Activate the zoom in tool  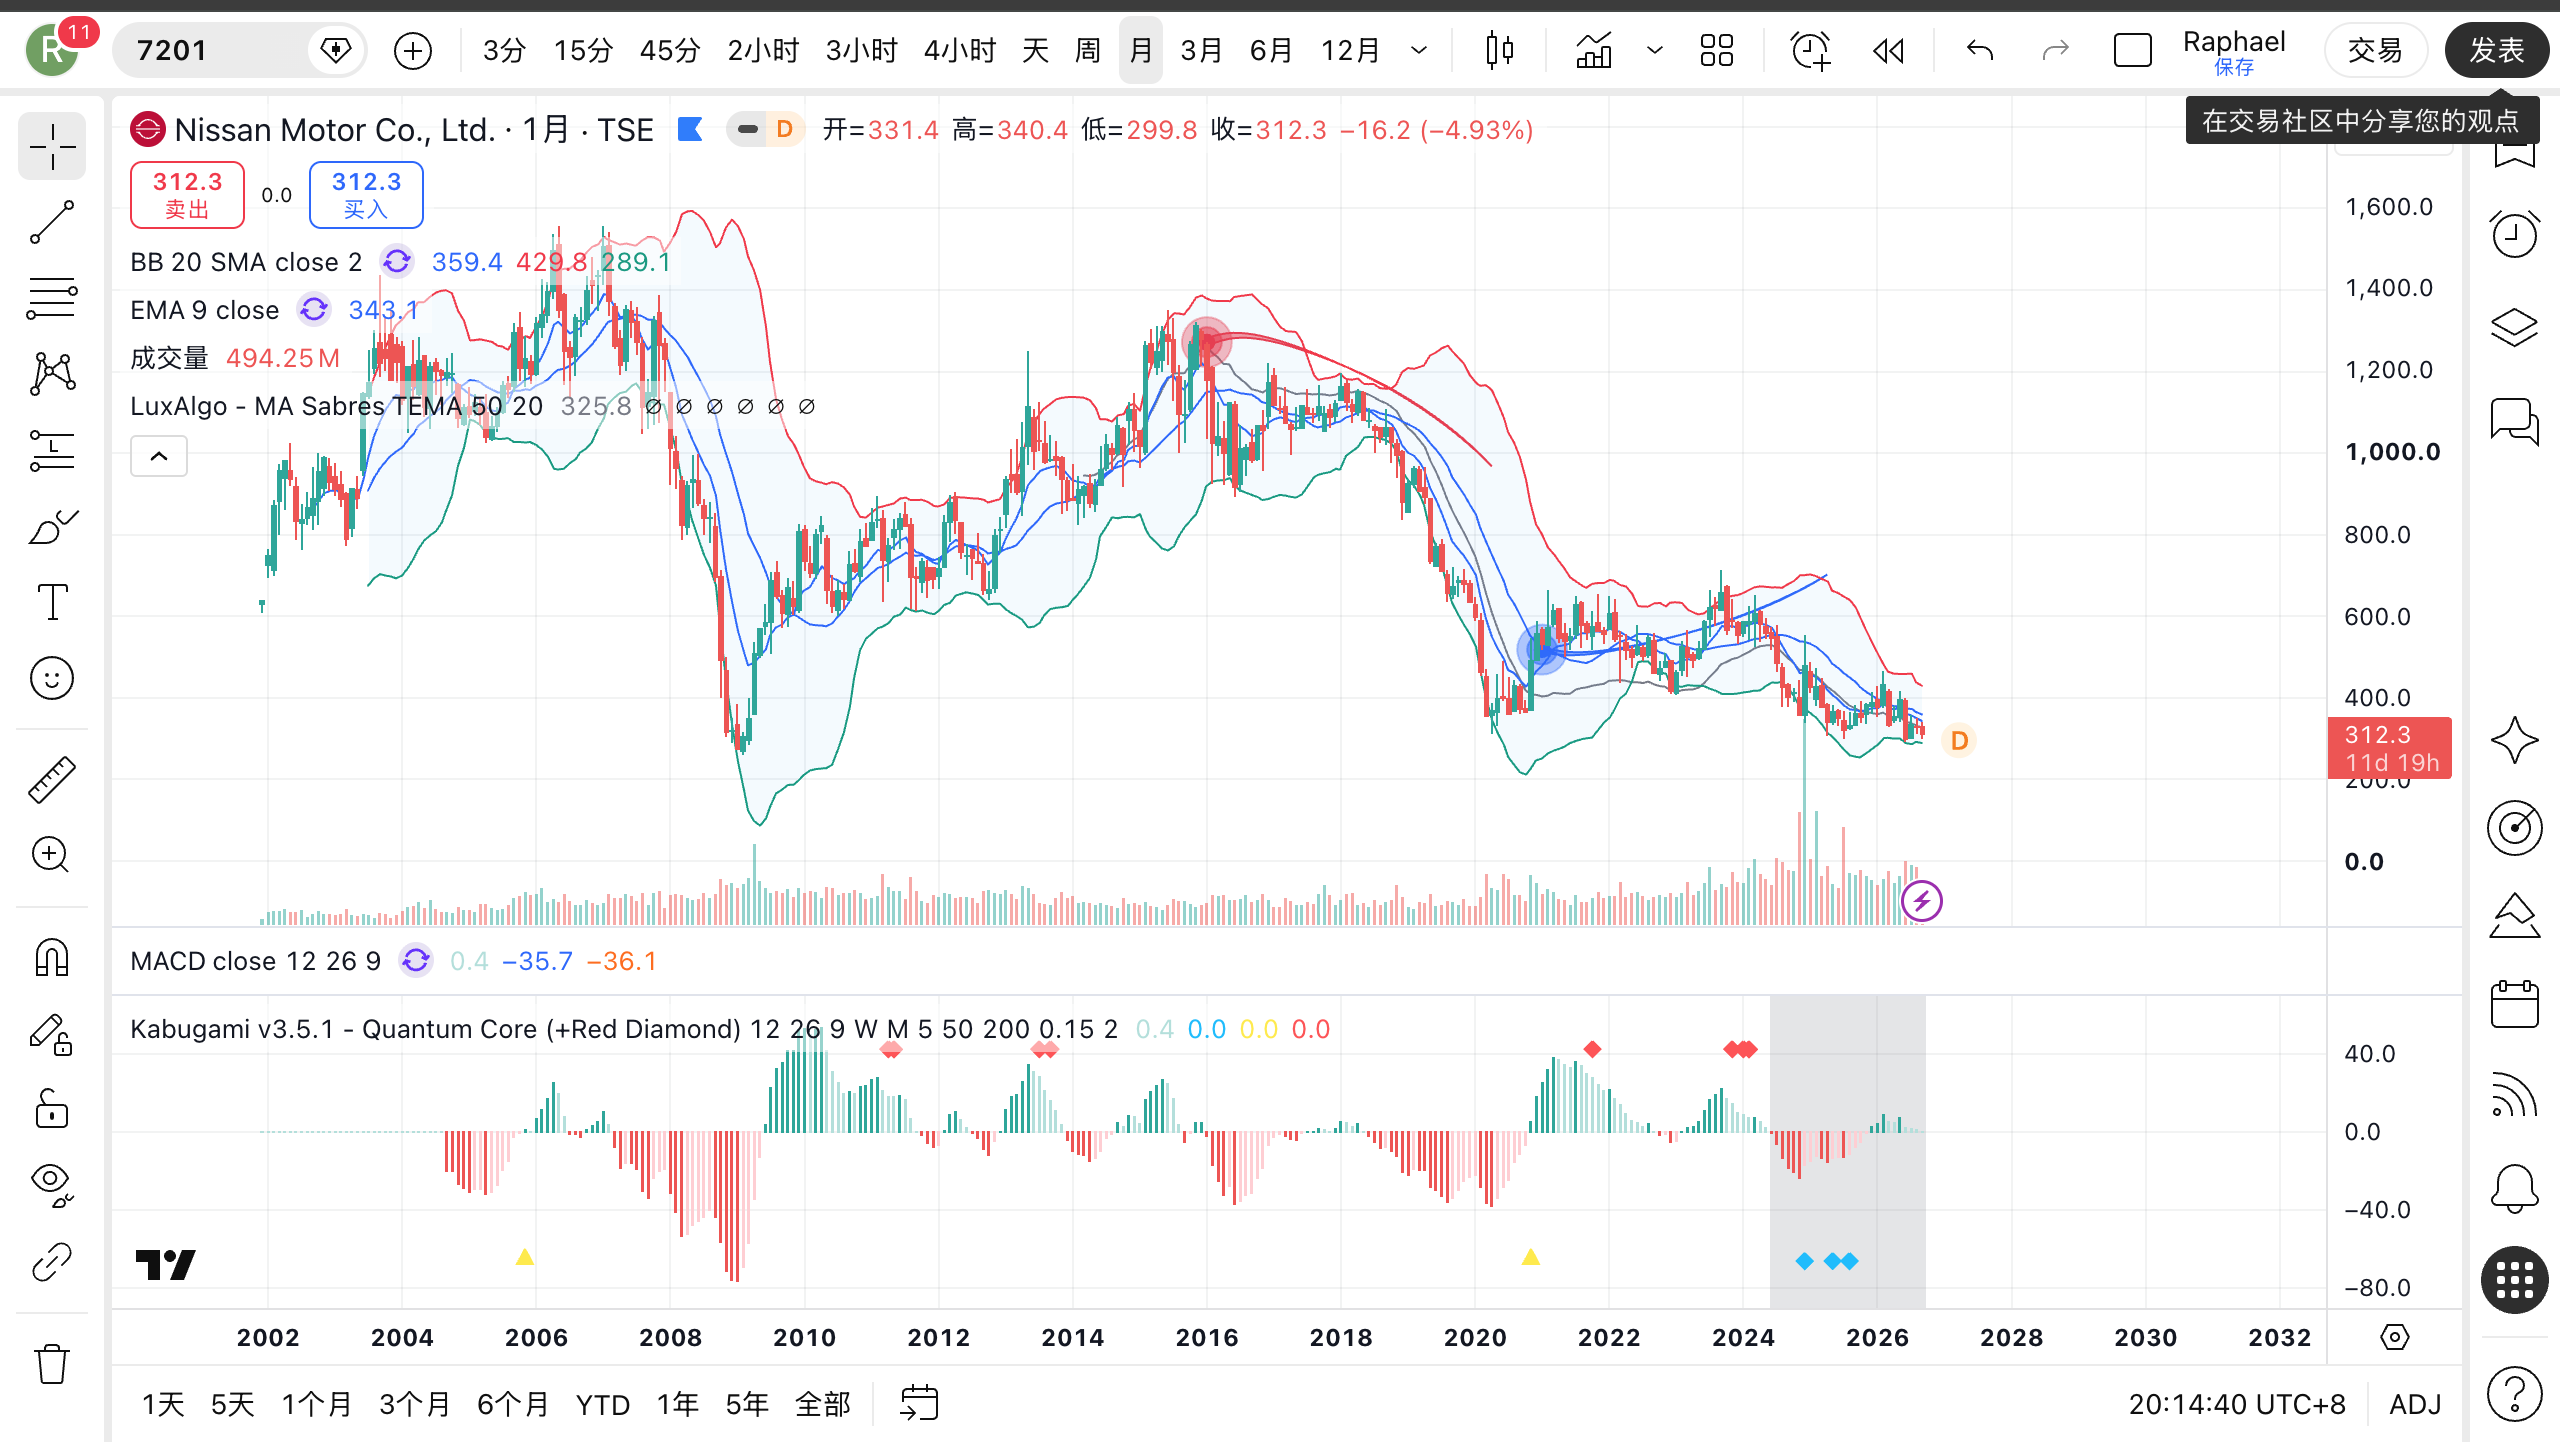pyautogui.click(x=52, y=856)
